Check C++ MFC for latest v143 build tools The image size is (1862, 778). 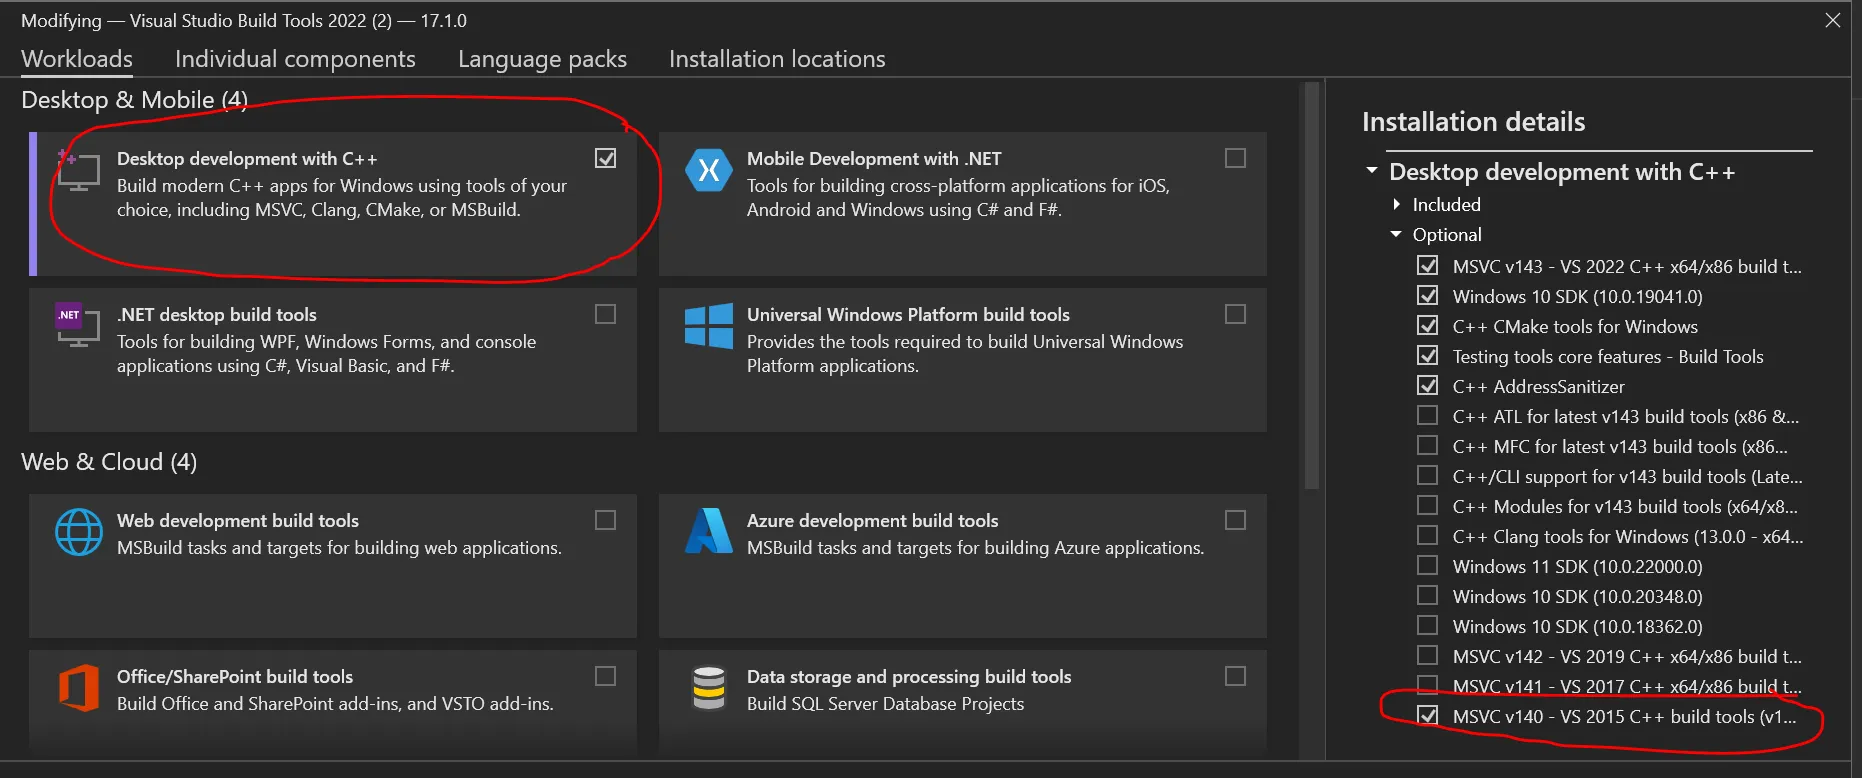tap(1427, 446)
